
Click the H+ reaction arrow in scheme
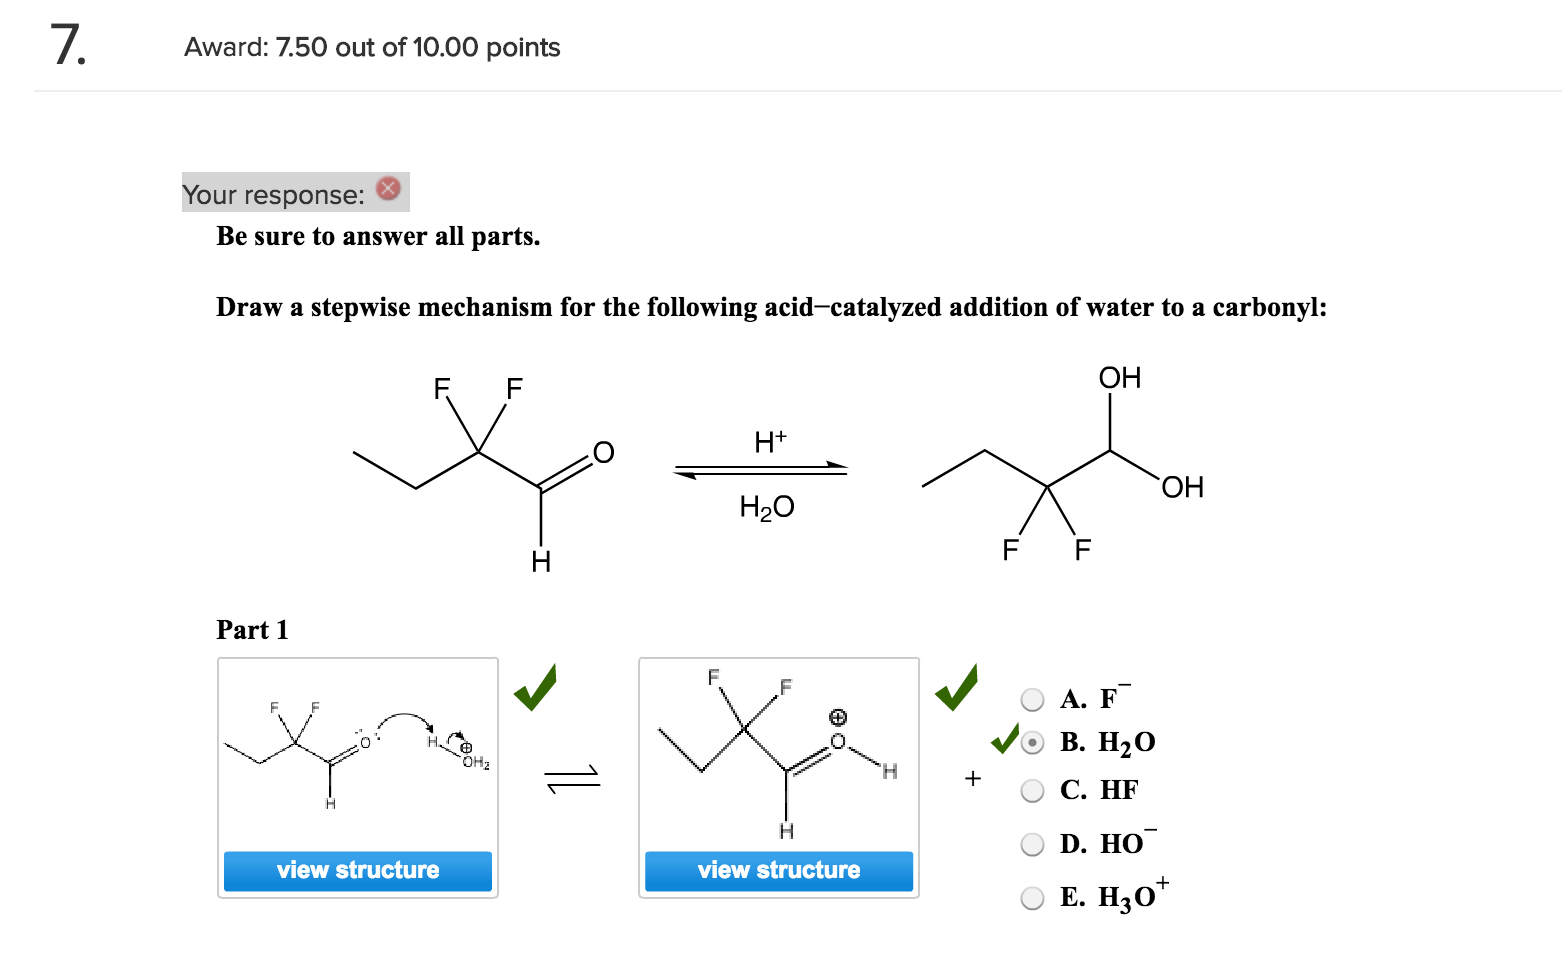click(x=760, y=468)
